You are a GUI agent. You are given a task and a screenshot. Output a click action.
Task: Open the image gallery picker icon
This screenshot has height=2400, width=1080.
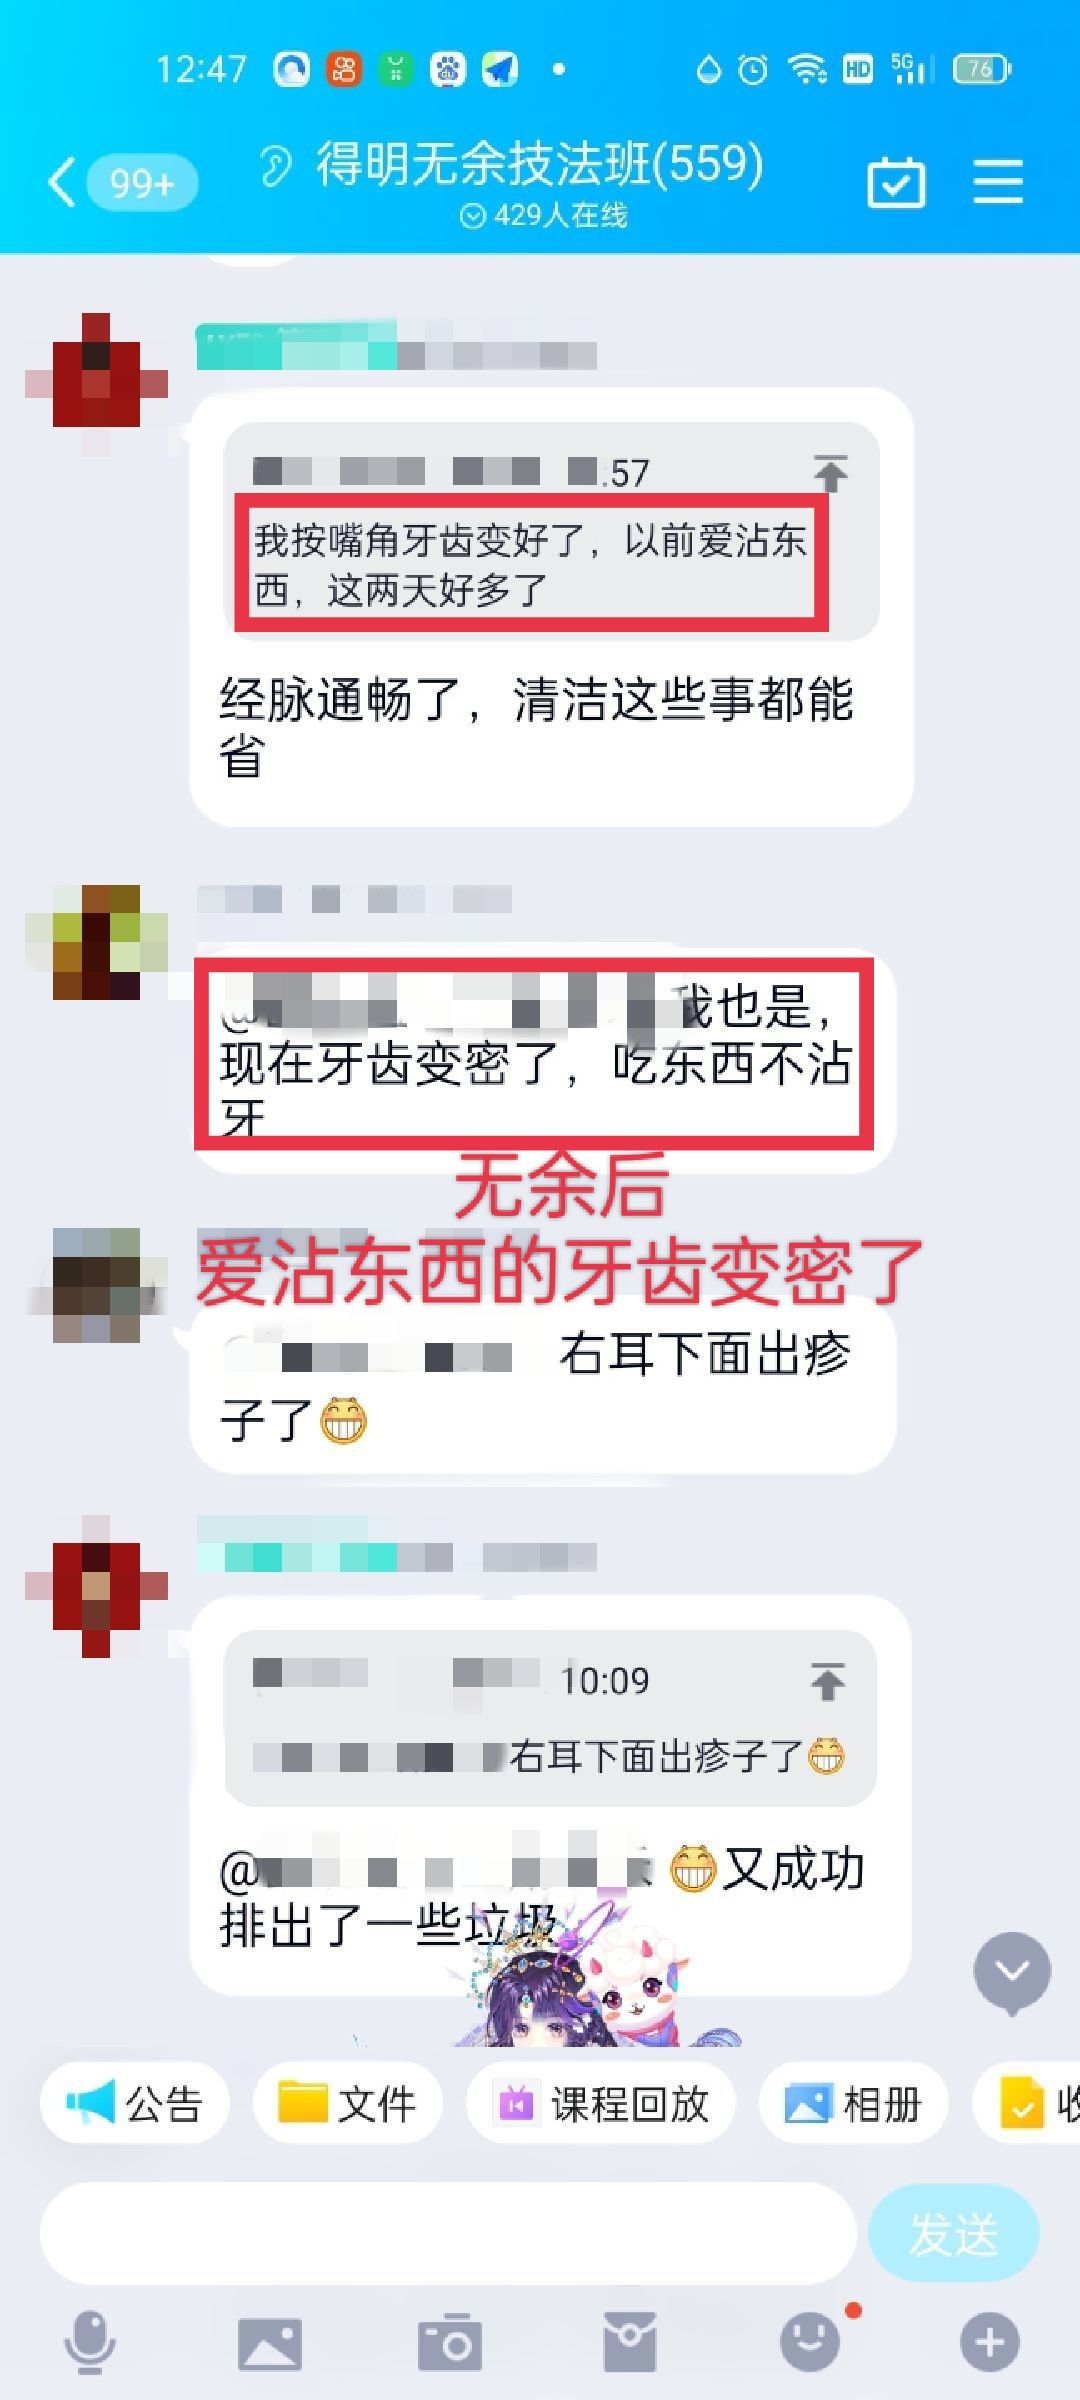click(x=270, y=2343)
